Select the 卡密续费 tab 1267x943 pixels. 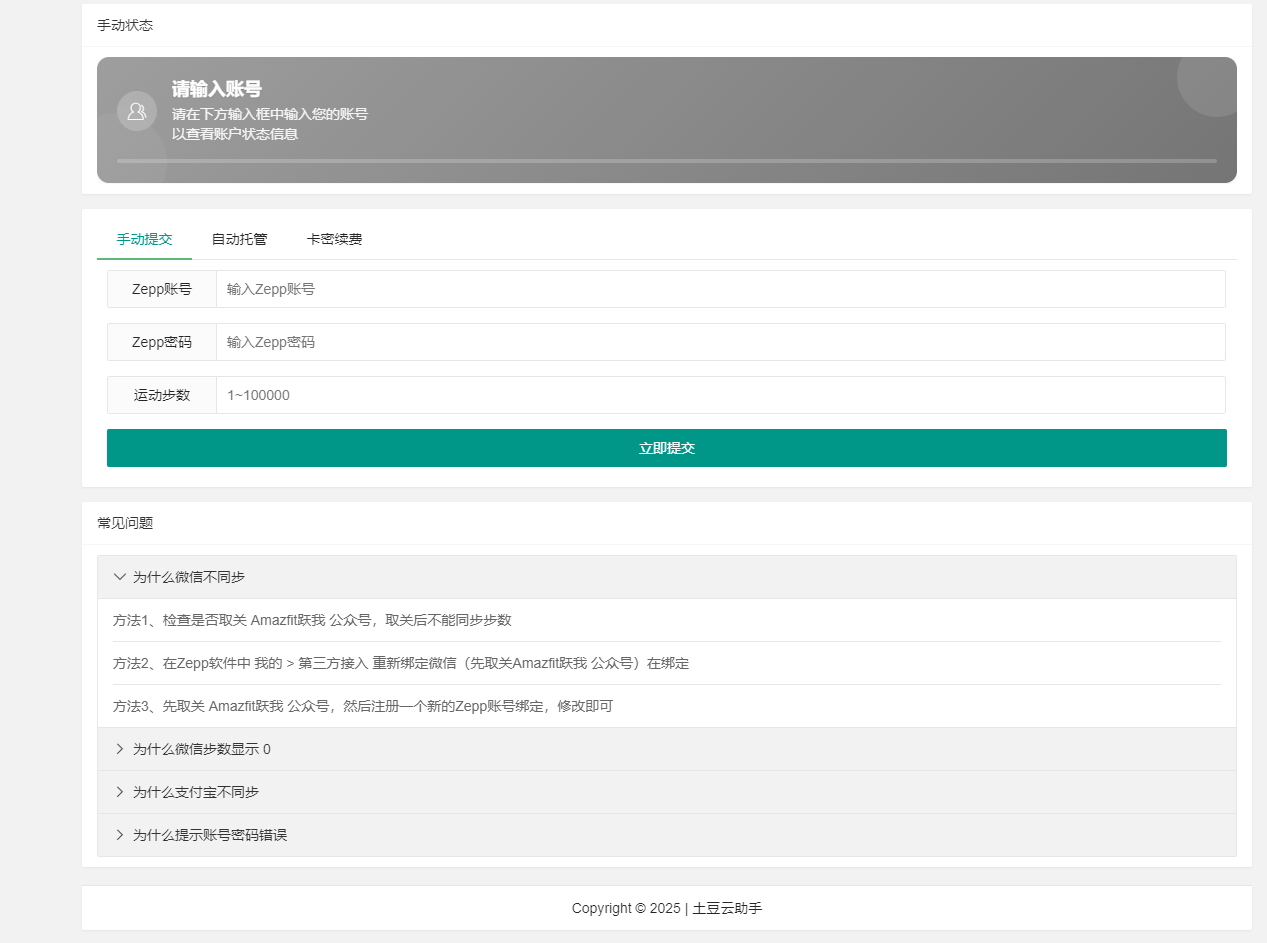334,239
